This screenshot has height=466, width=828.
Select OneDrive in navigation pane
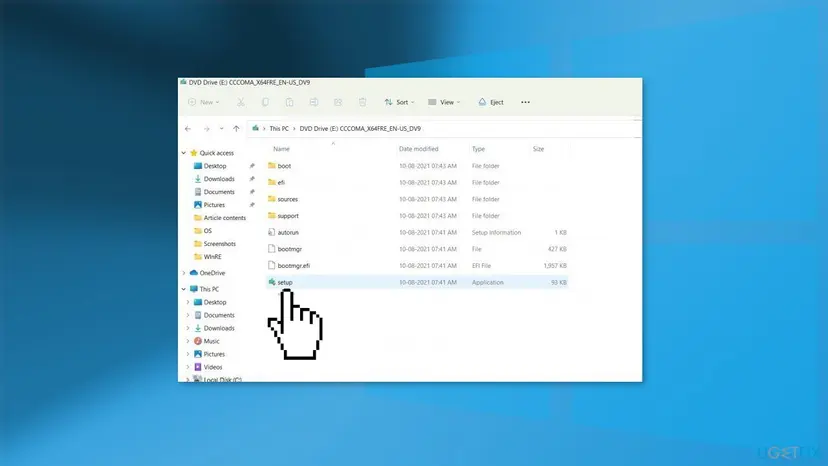pos(212,273)
